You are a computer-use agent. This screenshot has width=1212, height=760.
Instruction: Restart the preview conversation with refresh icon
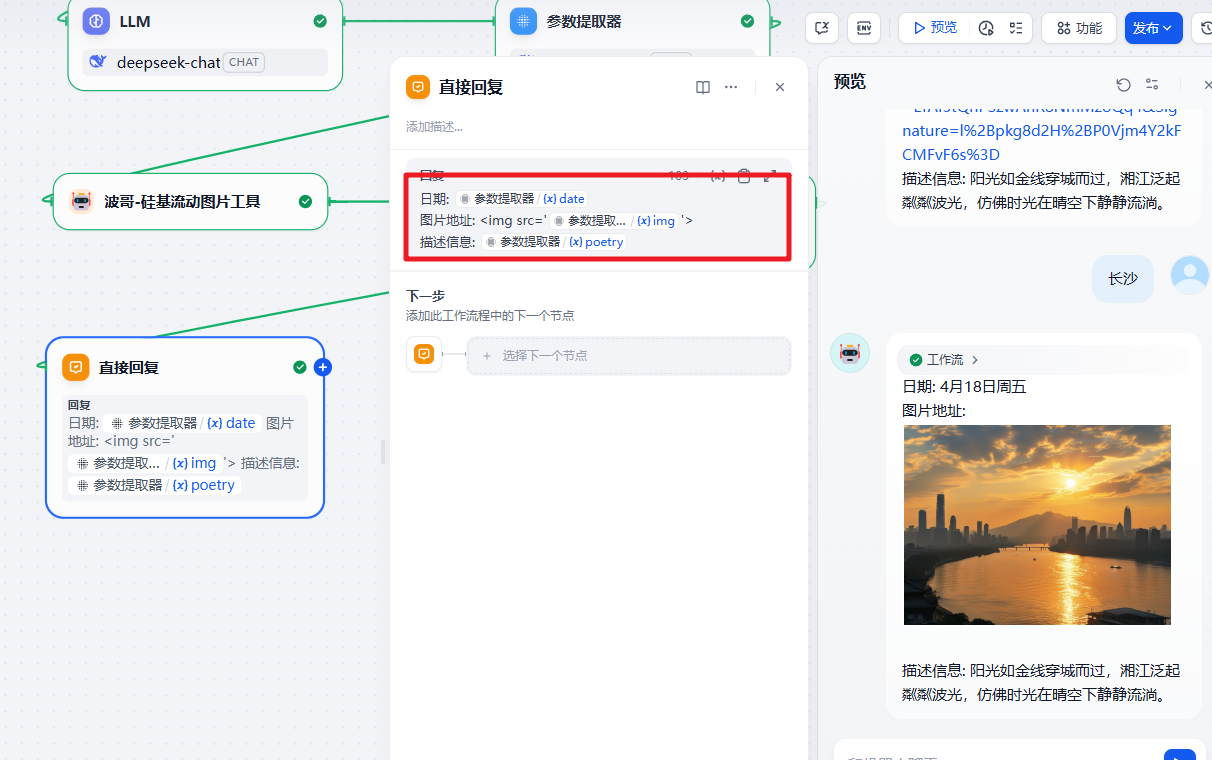(x=1123, y=85)
